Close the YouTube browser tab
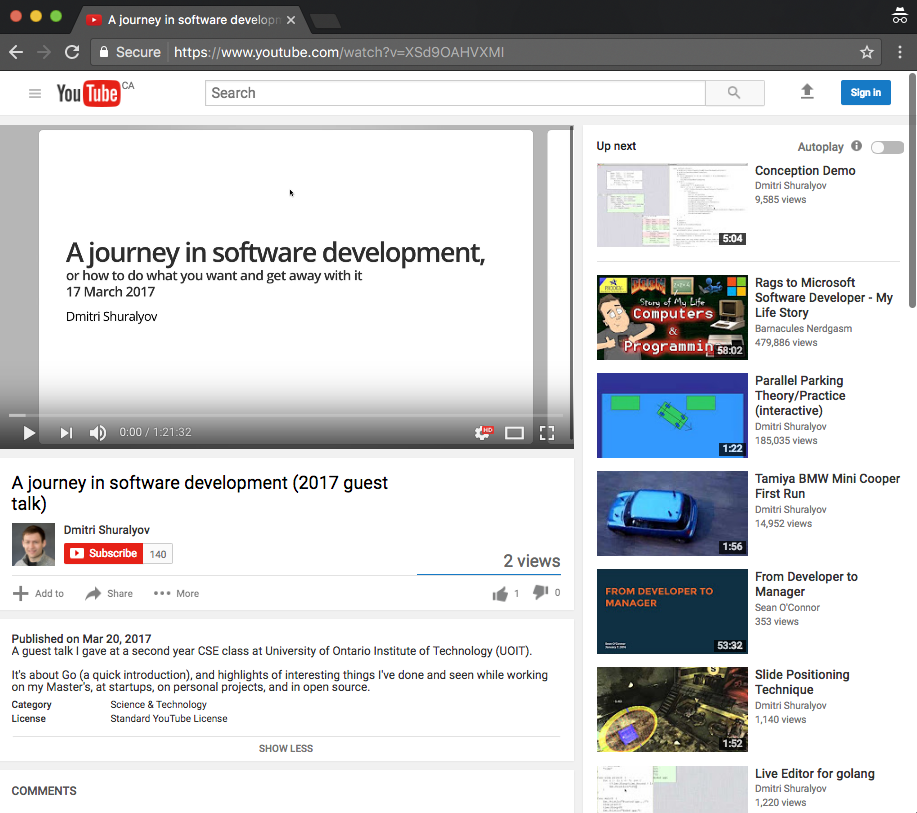The height and width of the screenshot is (813, 917). pyautogui.click(x=291, y=20)
